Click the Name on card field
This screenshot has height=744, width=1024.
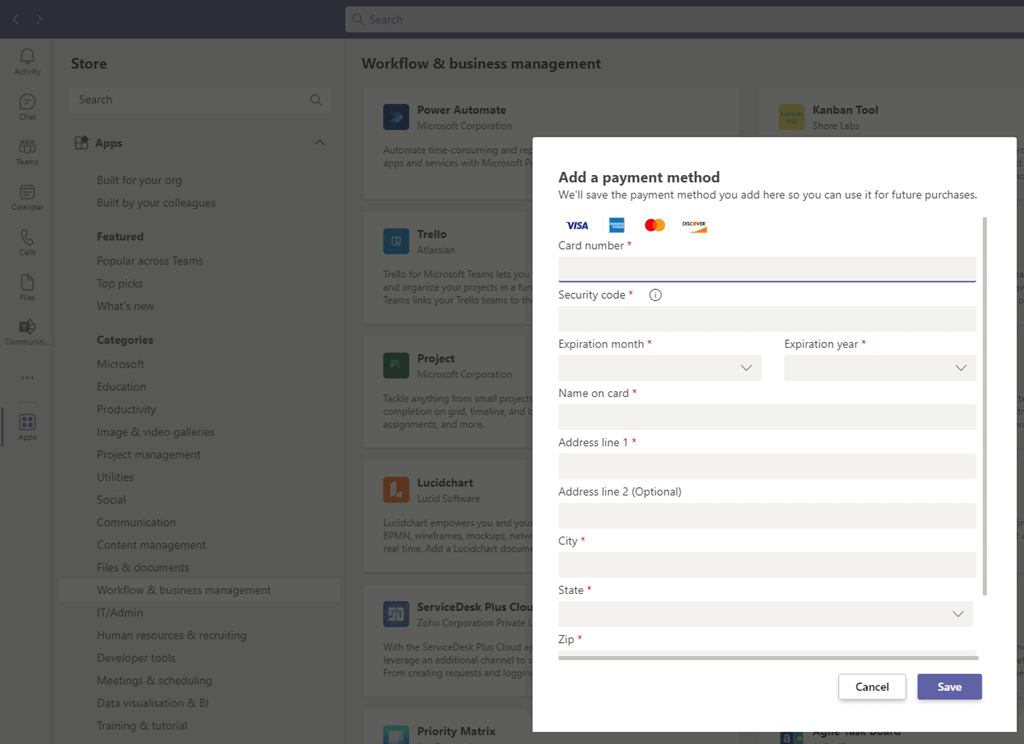[x=767, y=417]
